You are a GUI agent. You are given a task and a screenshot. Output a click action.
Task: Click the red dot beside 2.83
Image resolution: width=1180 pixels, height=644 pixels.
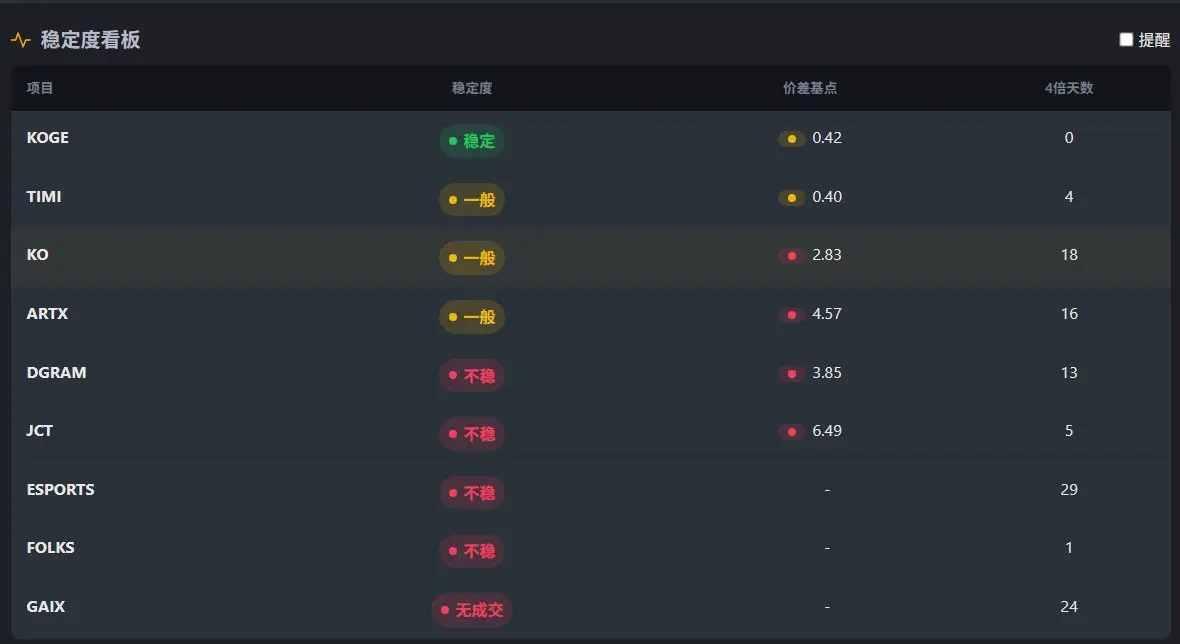pos(792,256)
